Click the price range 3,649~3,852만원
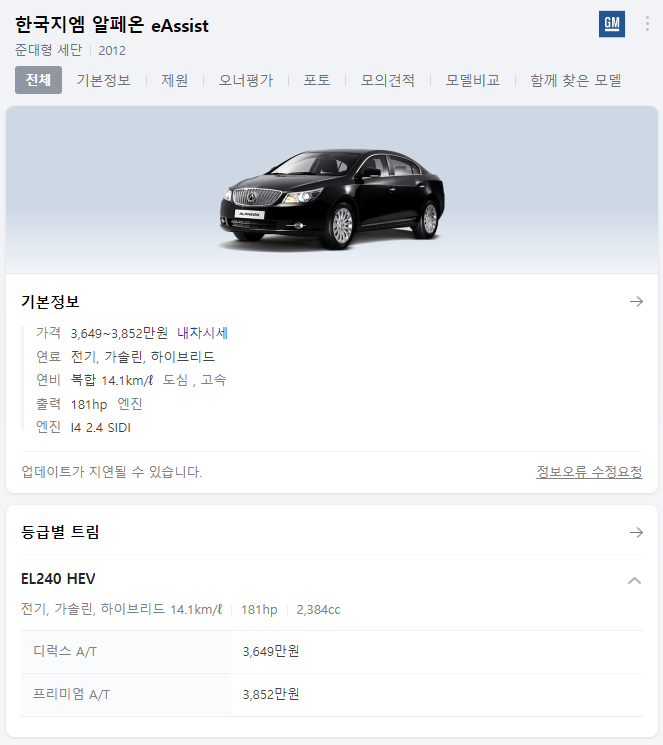This screenshot has width=663, height=745. (119, 333)
